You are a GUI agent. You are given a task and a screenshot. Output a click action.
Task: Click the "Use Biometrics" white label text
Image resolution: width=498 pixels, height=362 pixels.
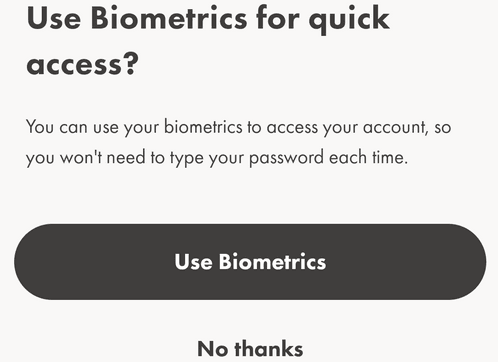[250, 262]
